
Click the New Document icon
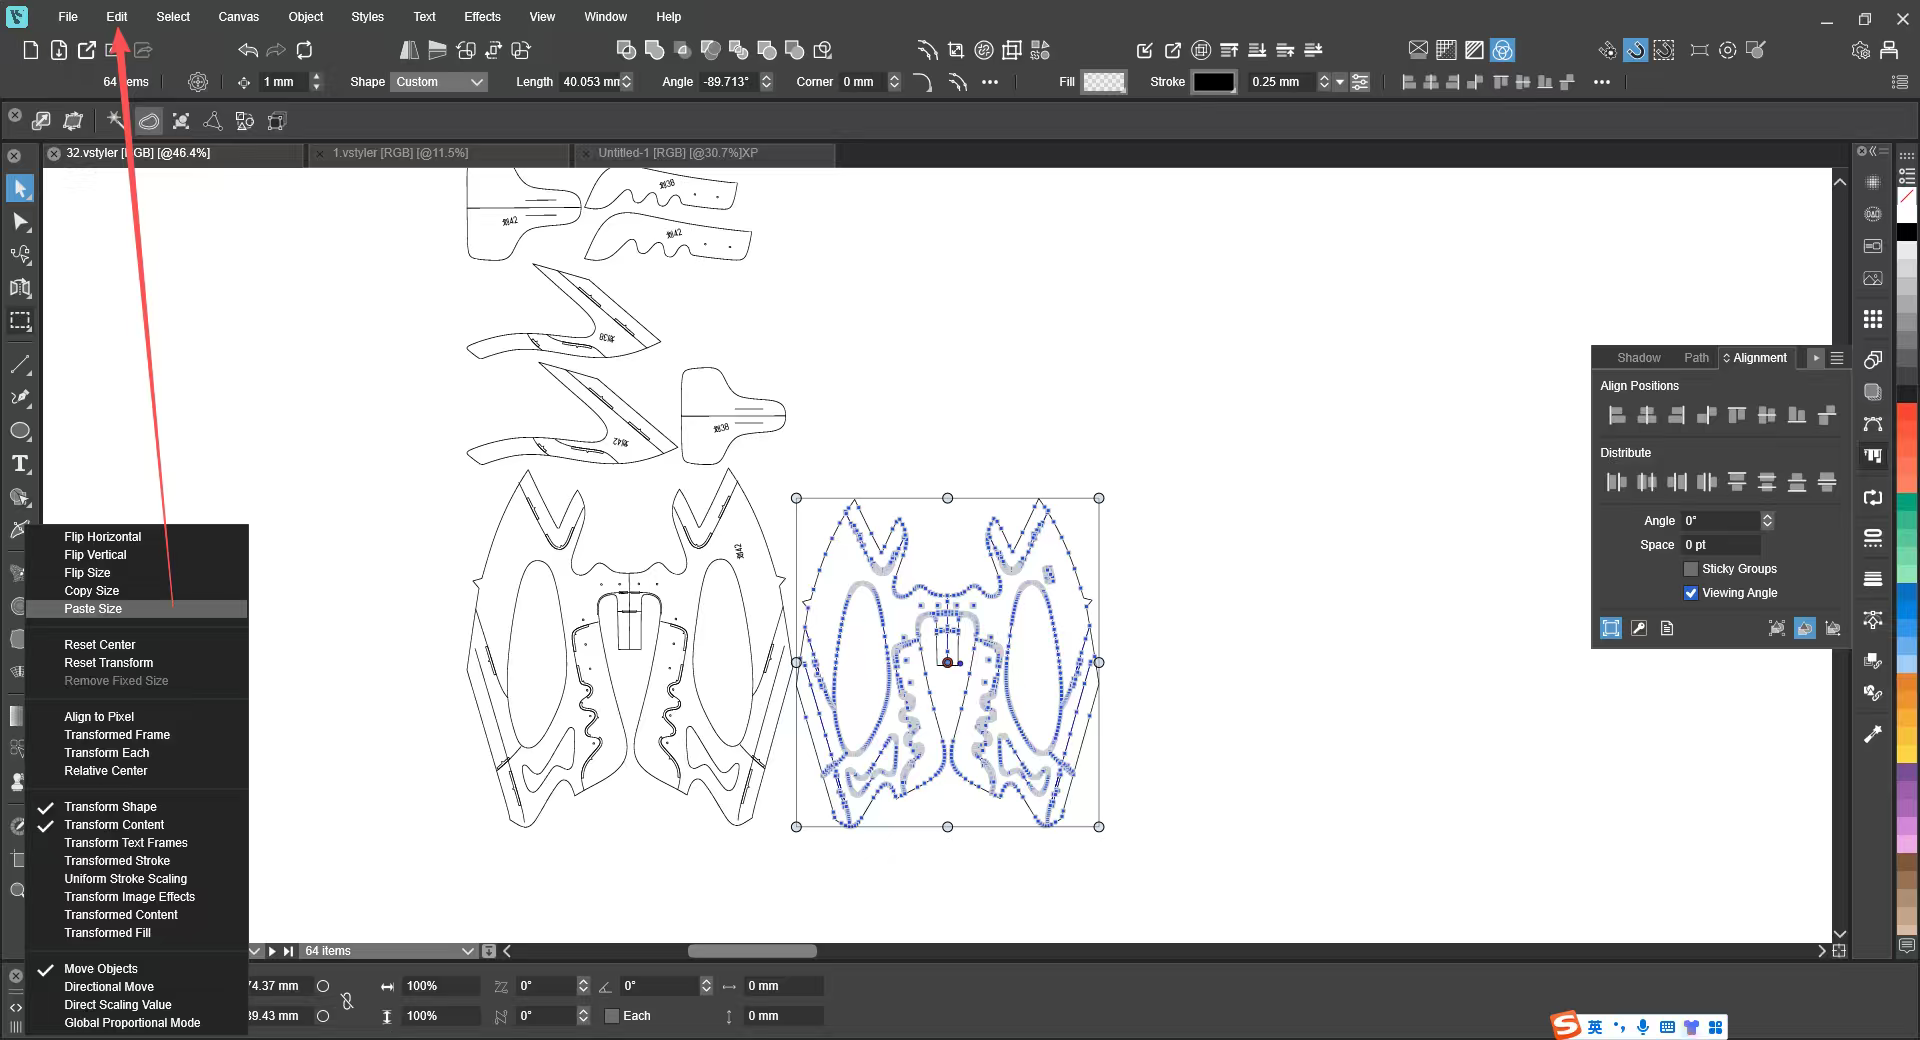[31, 50]
